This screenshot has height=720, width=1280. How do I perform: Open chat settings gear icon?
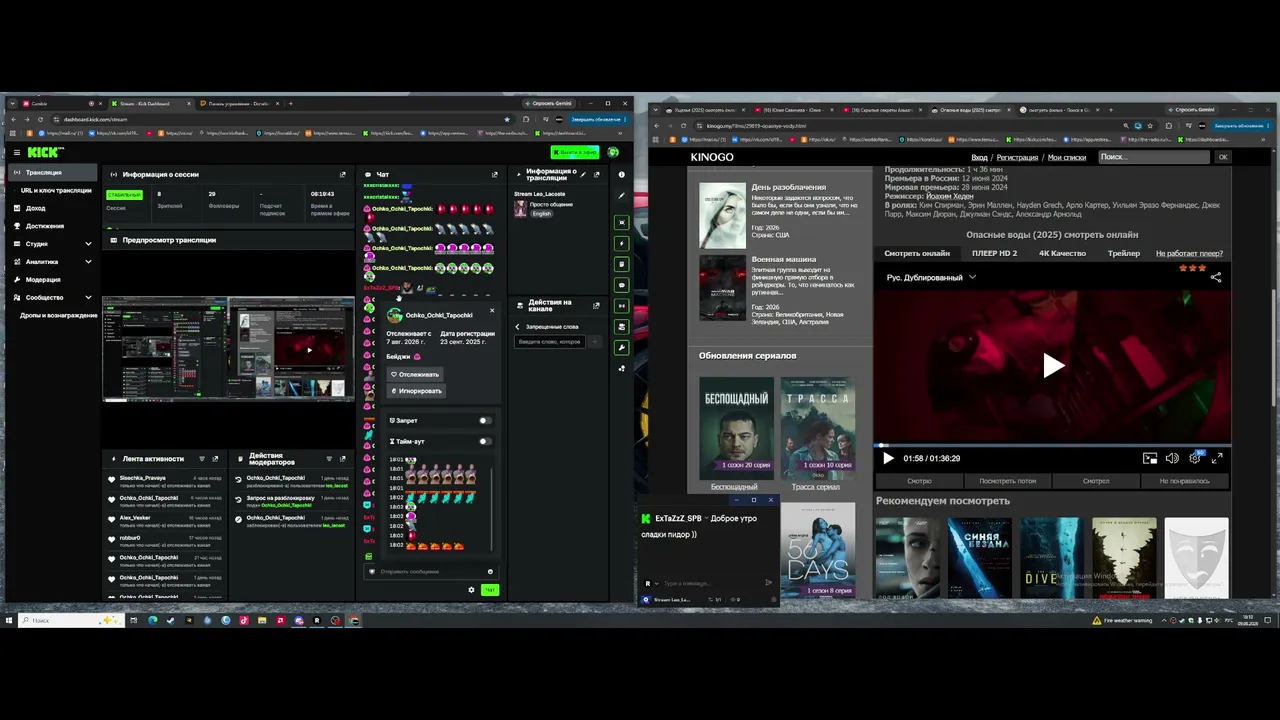(471, 590)
